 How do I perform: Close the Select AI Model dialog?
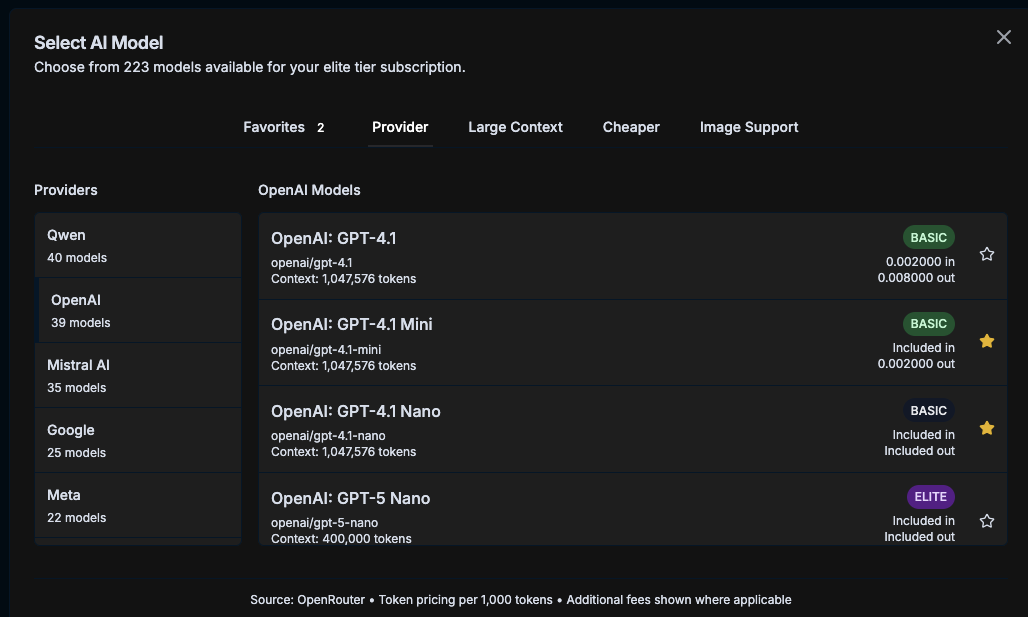[1004, 37]
